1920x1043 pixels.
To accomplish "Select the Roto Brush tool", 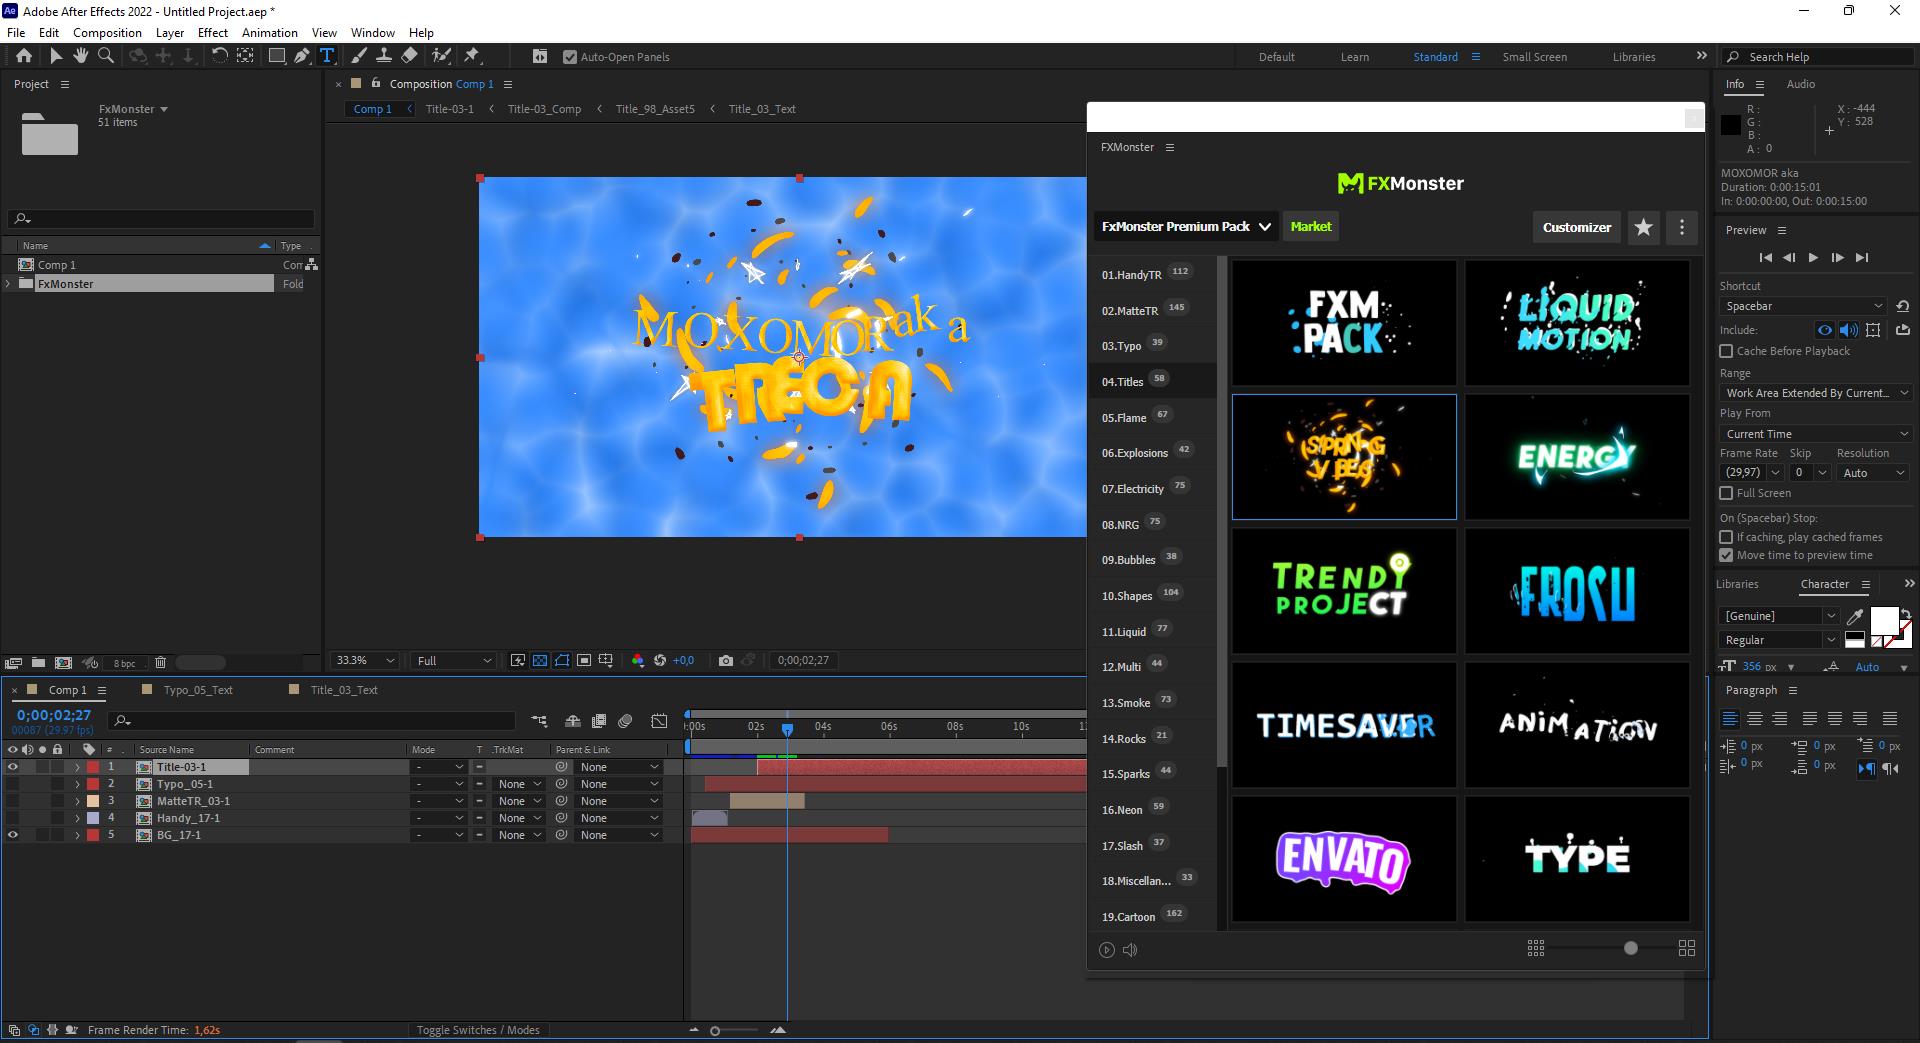I will click(441, 56).
